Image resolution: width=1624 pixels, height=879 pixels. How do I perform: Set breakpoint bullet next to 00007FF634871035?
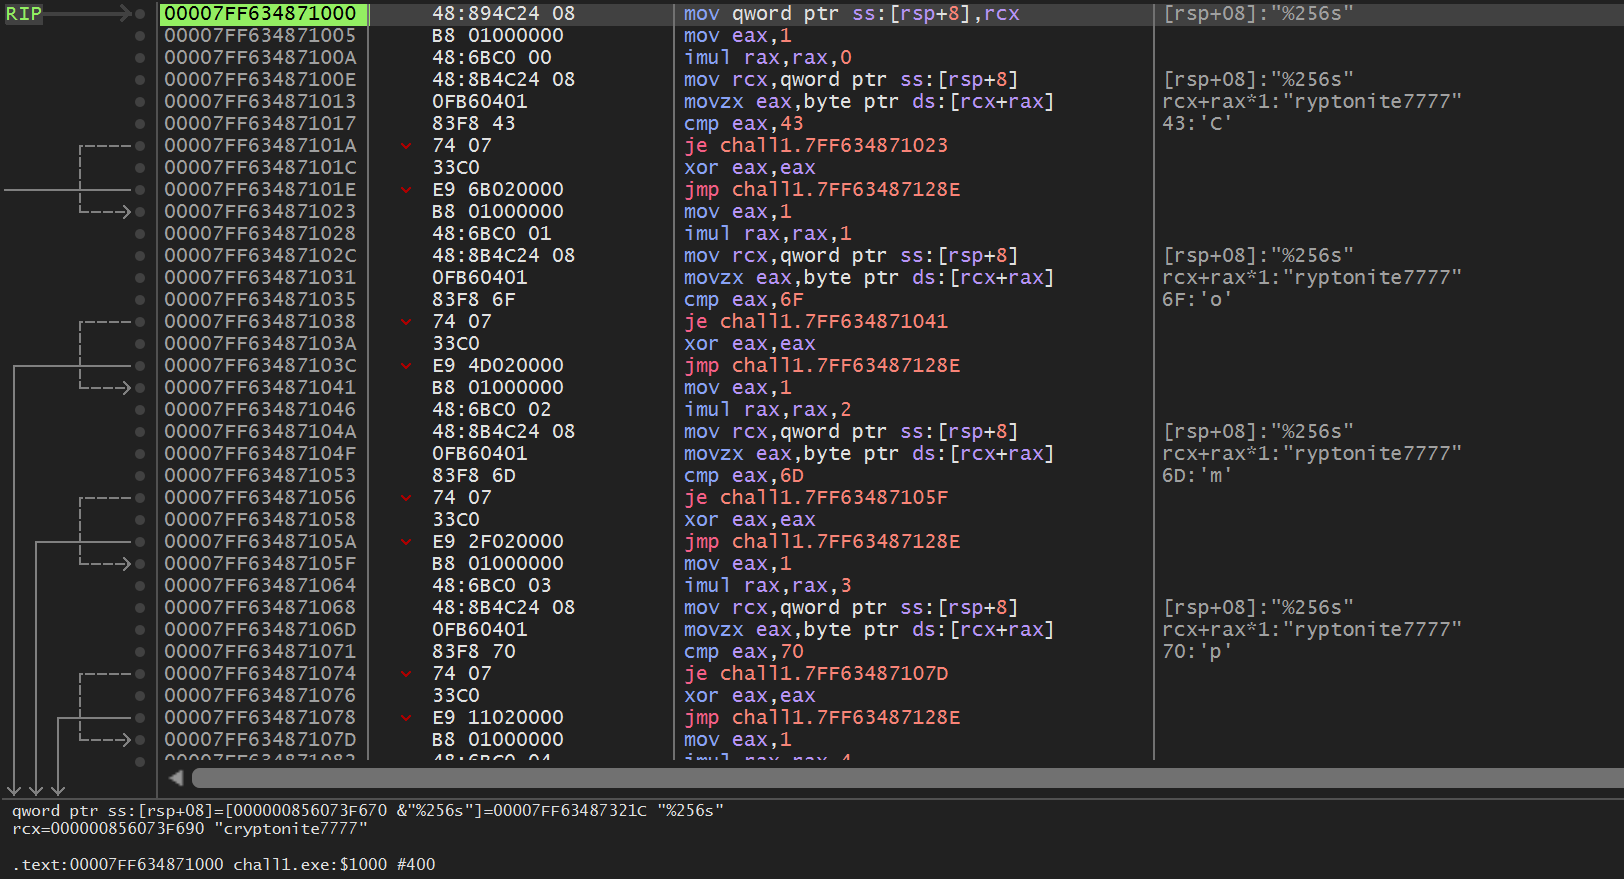click(140, 300)
